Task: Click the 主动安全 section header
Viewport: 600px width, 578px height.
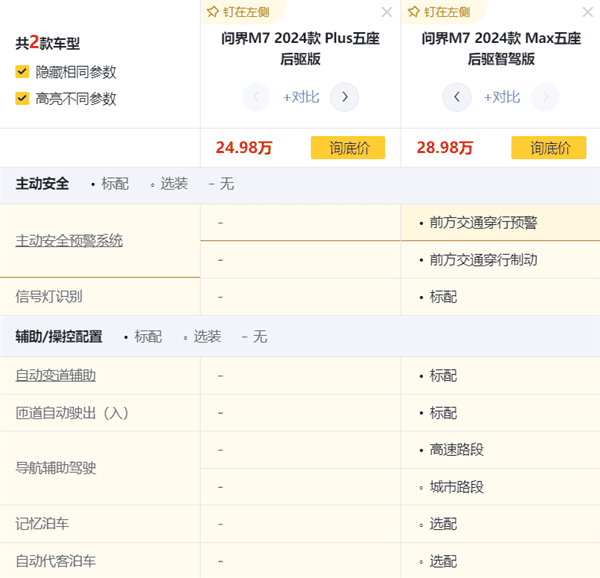Action: tap(43, 184)
